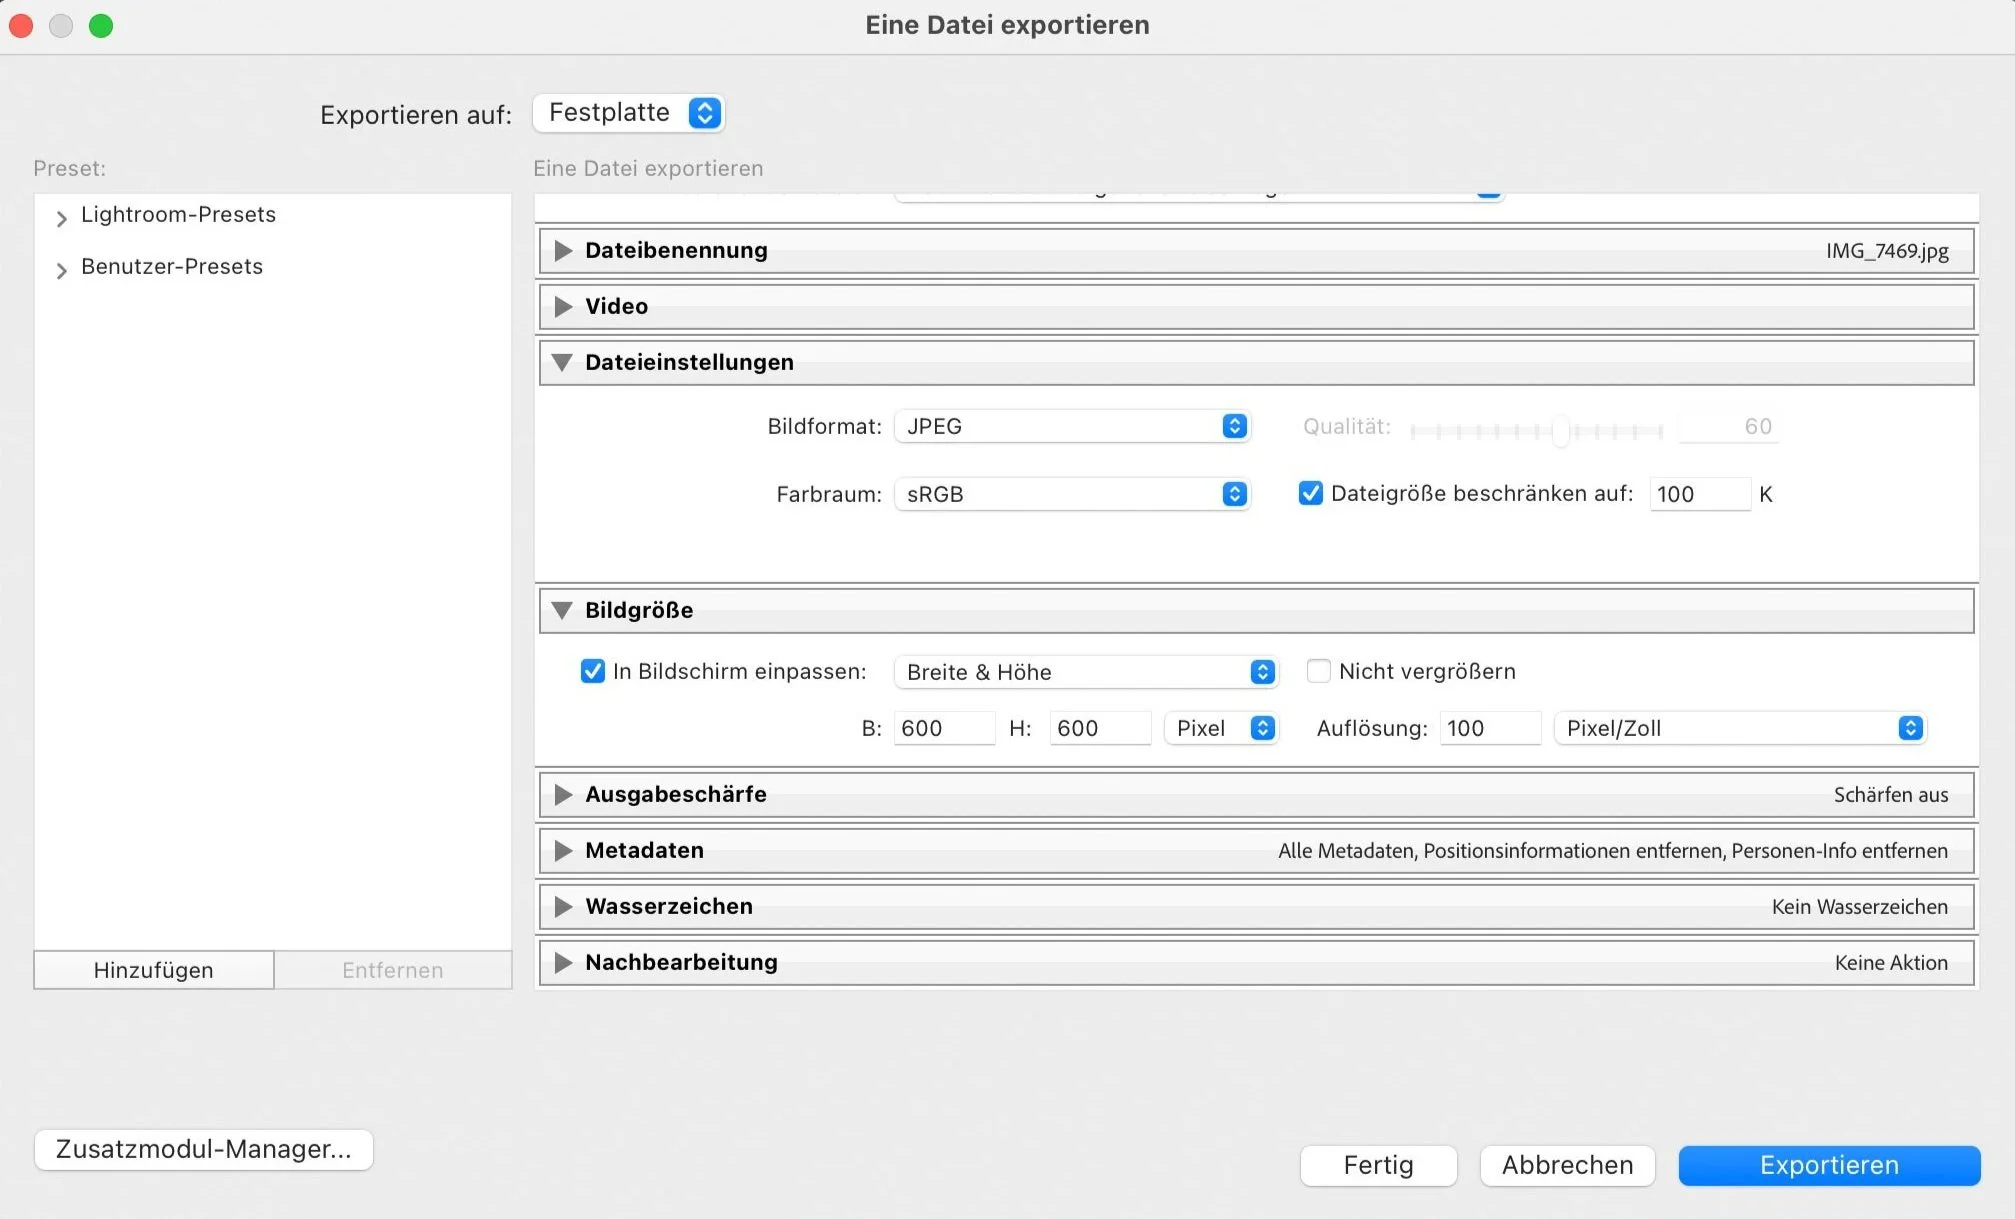Open the Pixel units dropdown

tap(1221, 728)
